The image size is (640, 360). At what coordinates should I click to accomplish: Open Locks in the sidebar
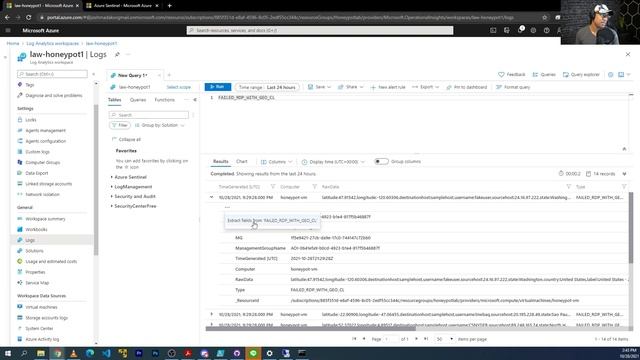31,120
